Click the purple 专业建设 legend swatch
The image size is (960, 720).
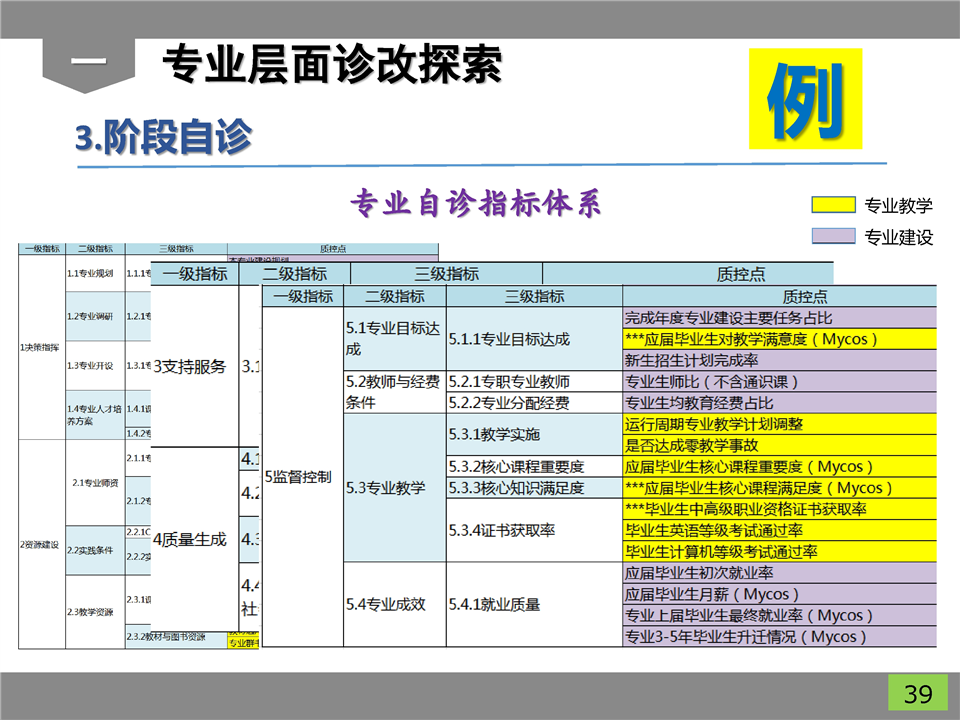[x=833, y=236]
